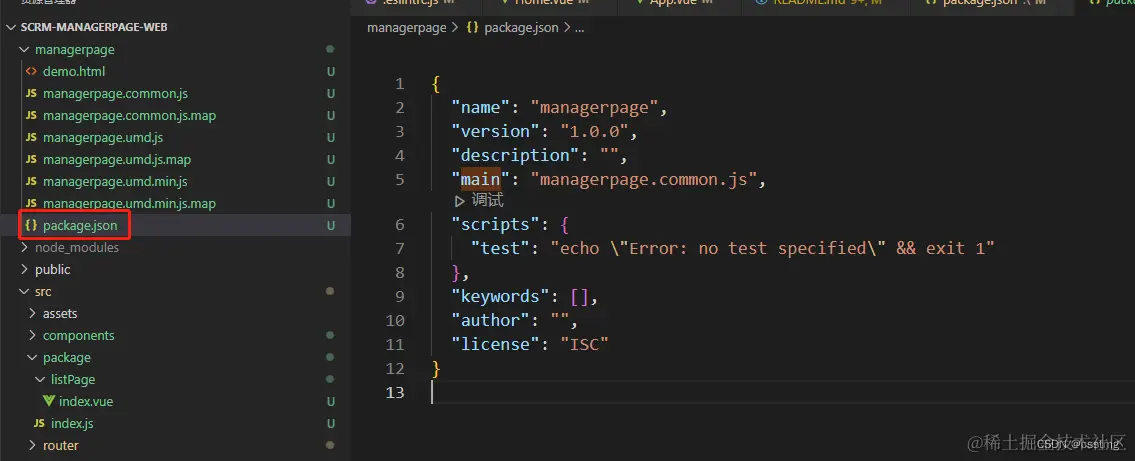This screenshot has height=461, width=1135.
Task: Click the JS icon beside index.js
Action: click(x=39, y=423)
